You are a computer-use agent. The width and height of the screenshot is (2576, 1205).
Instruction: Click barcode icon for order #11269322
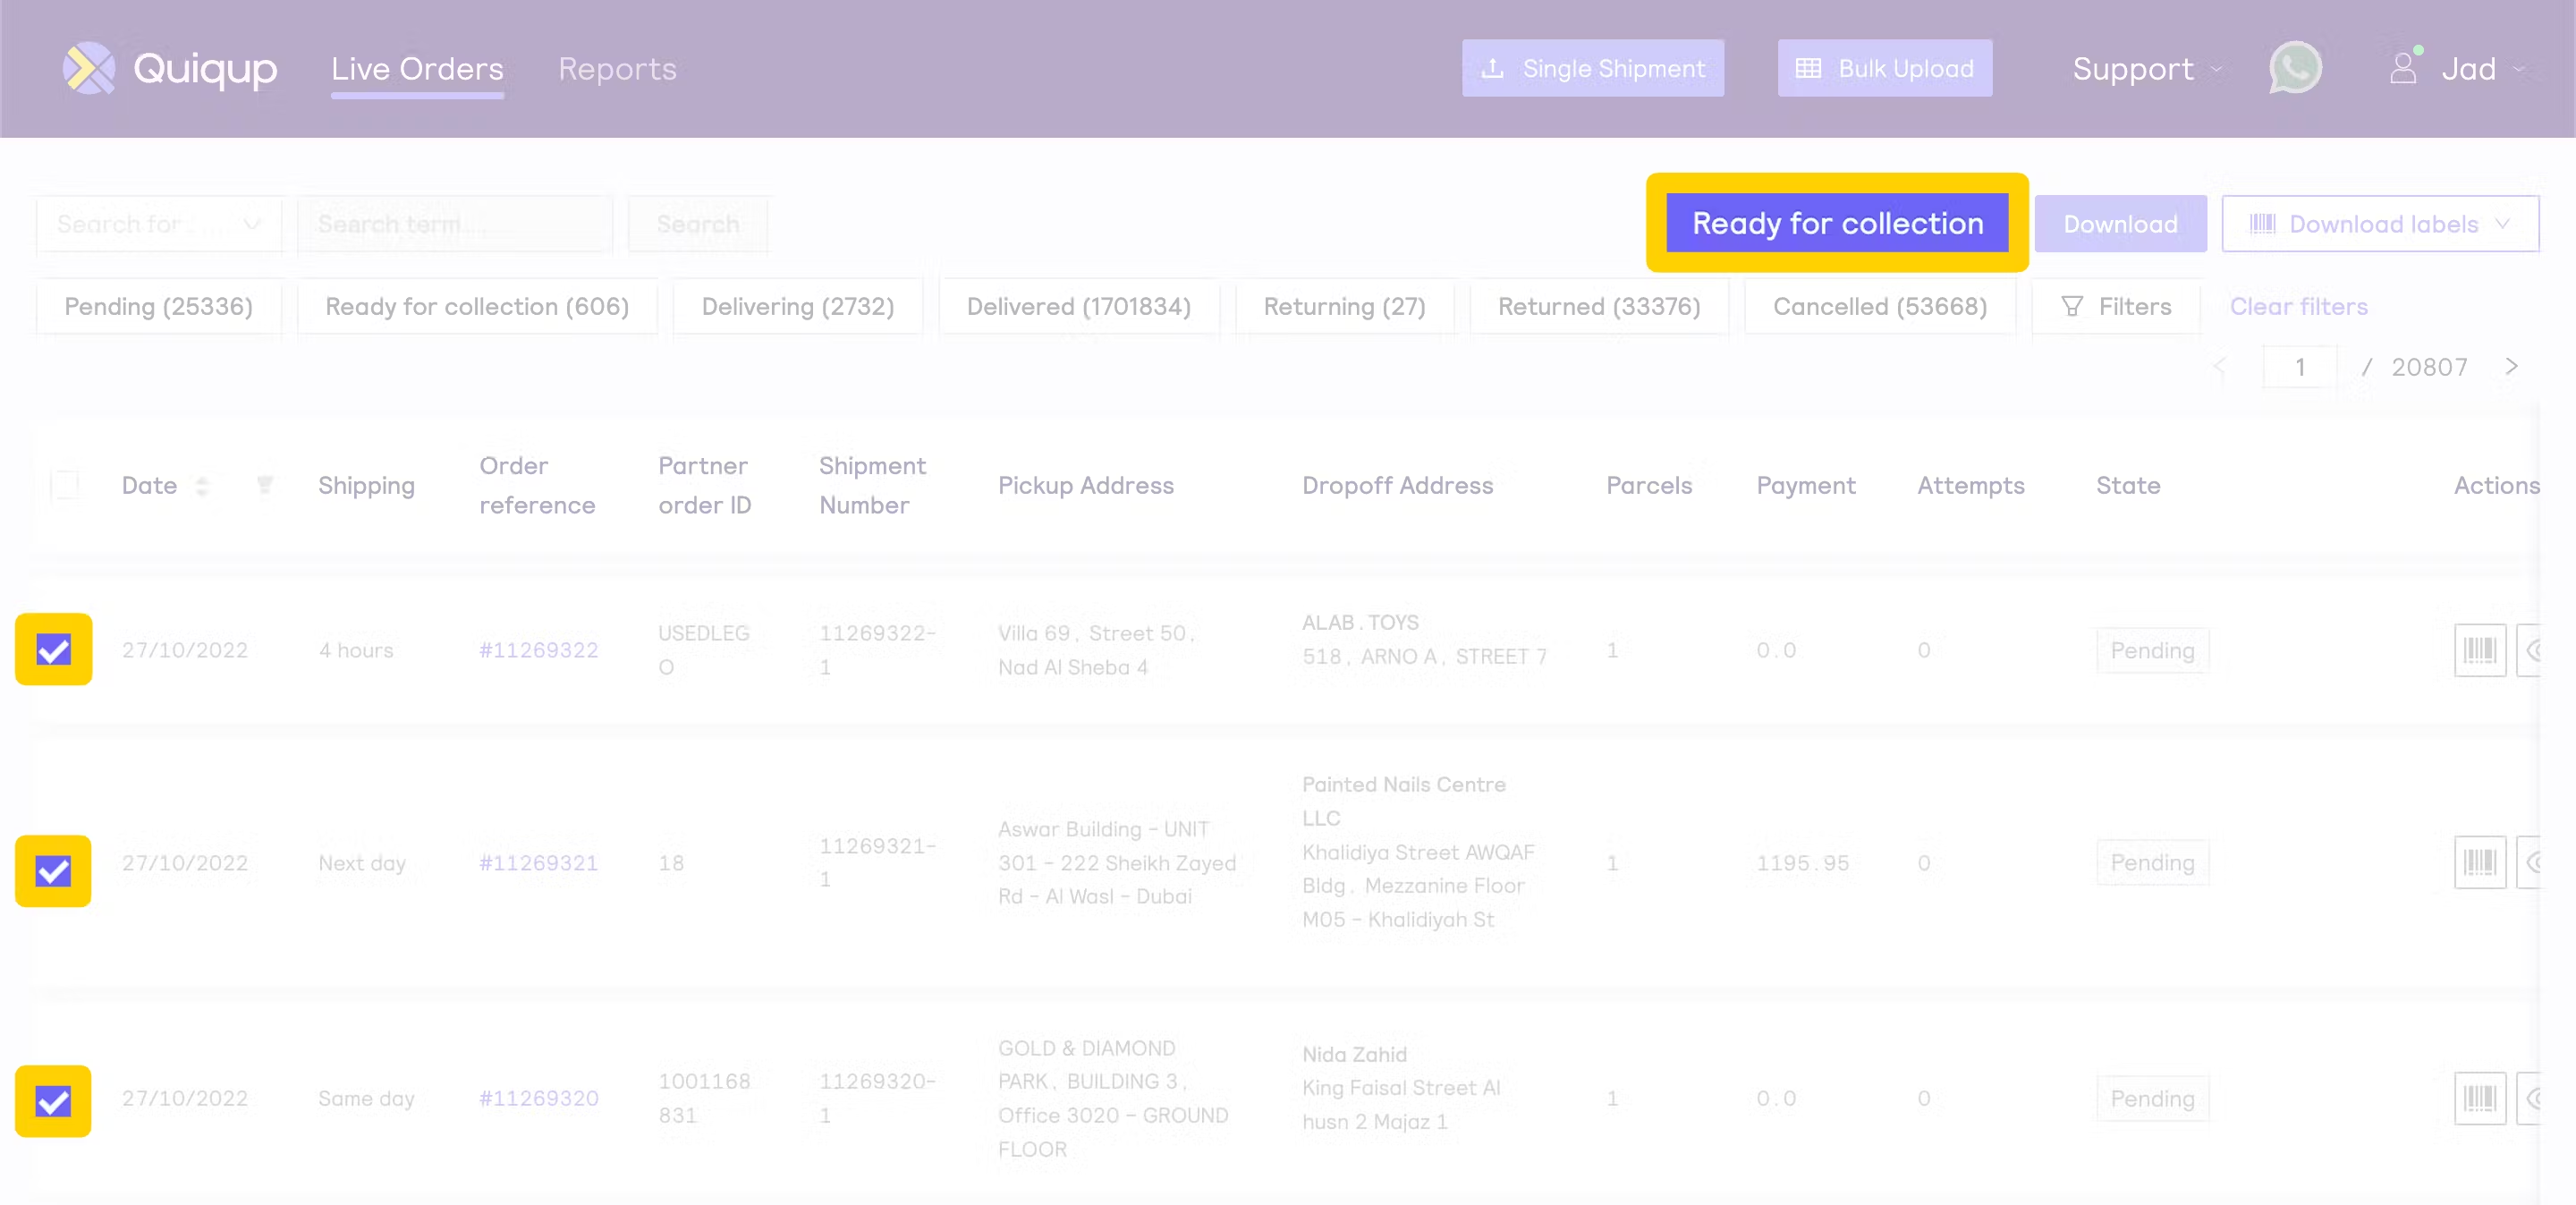(x=2479, y=651)
